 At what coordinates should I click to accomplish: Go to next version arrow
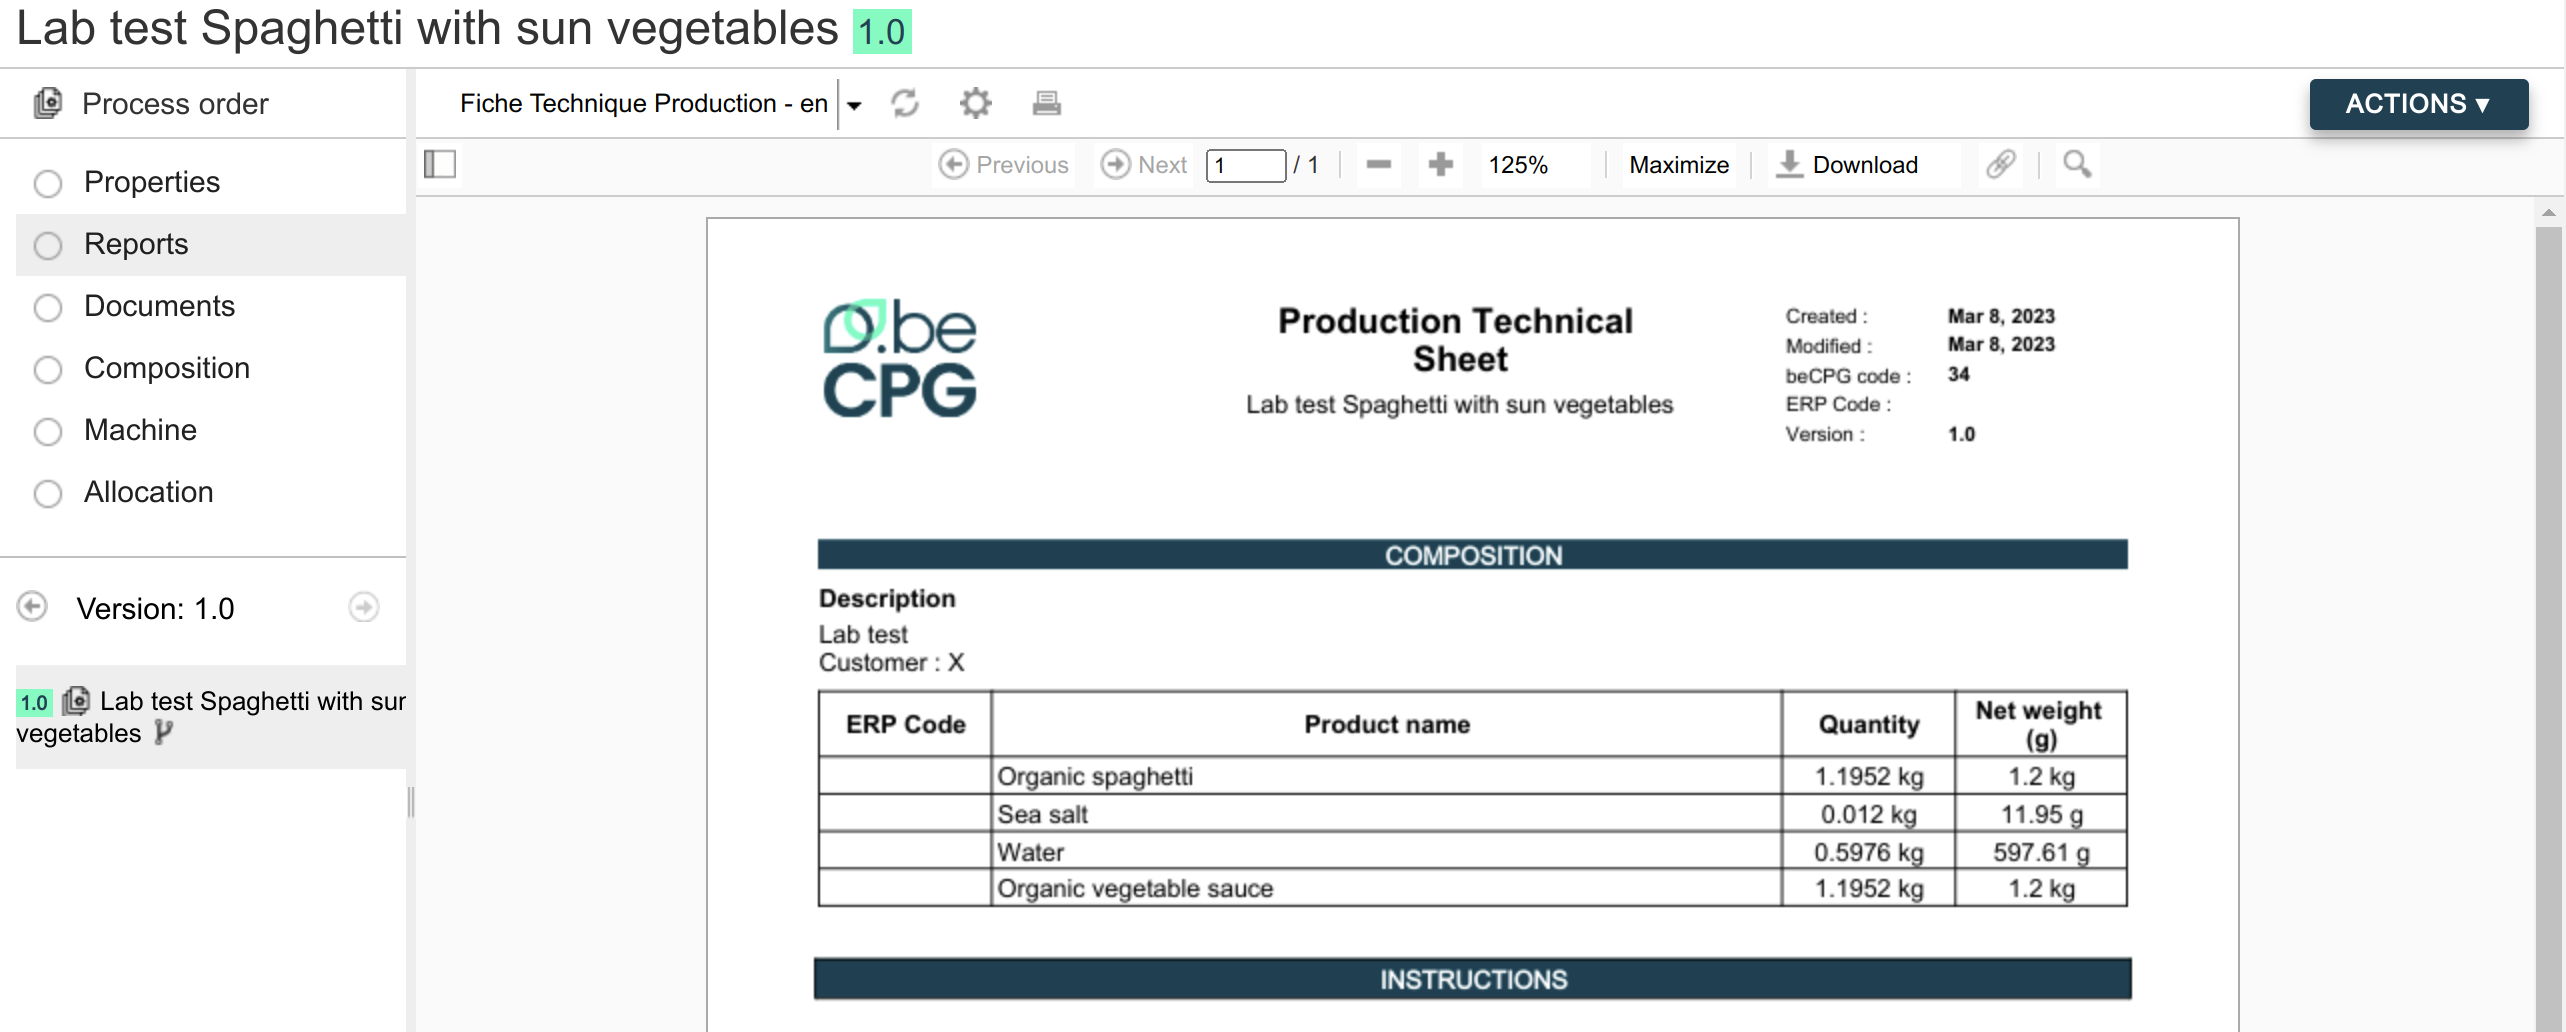click(x=364, y=607)
